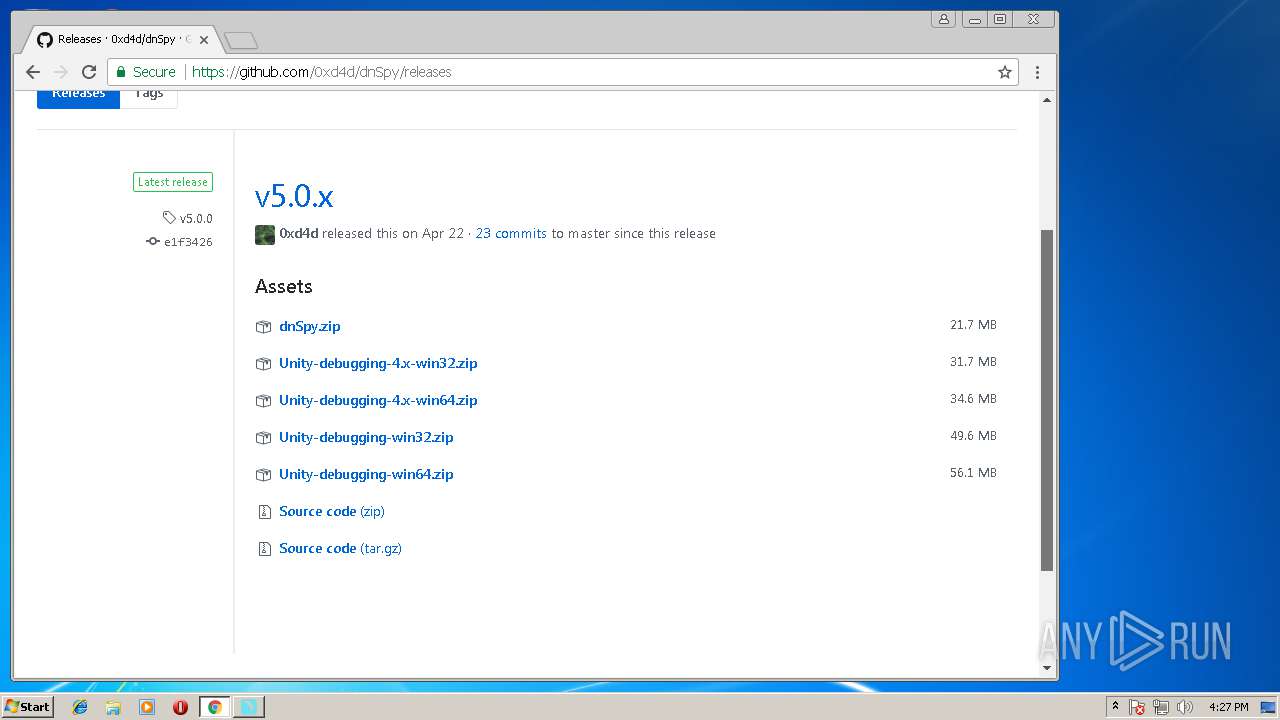
Task: Click the tag icon next to v5.0.0
Action: (x=169, y=218)
